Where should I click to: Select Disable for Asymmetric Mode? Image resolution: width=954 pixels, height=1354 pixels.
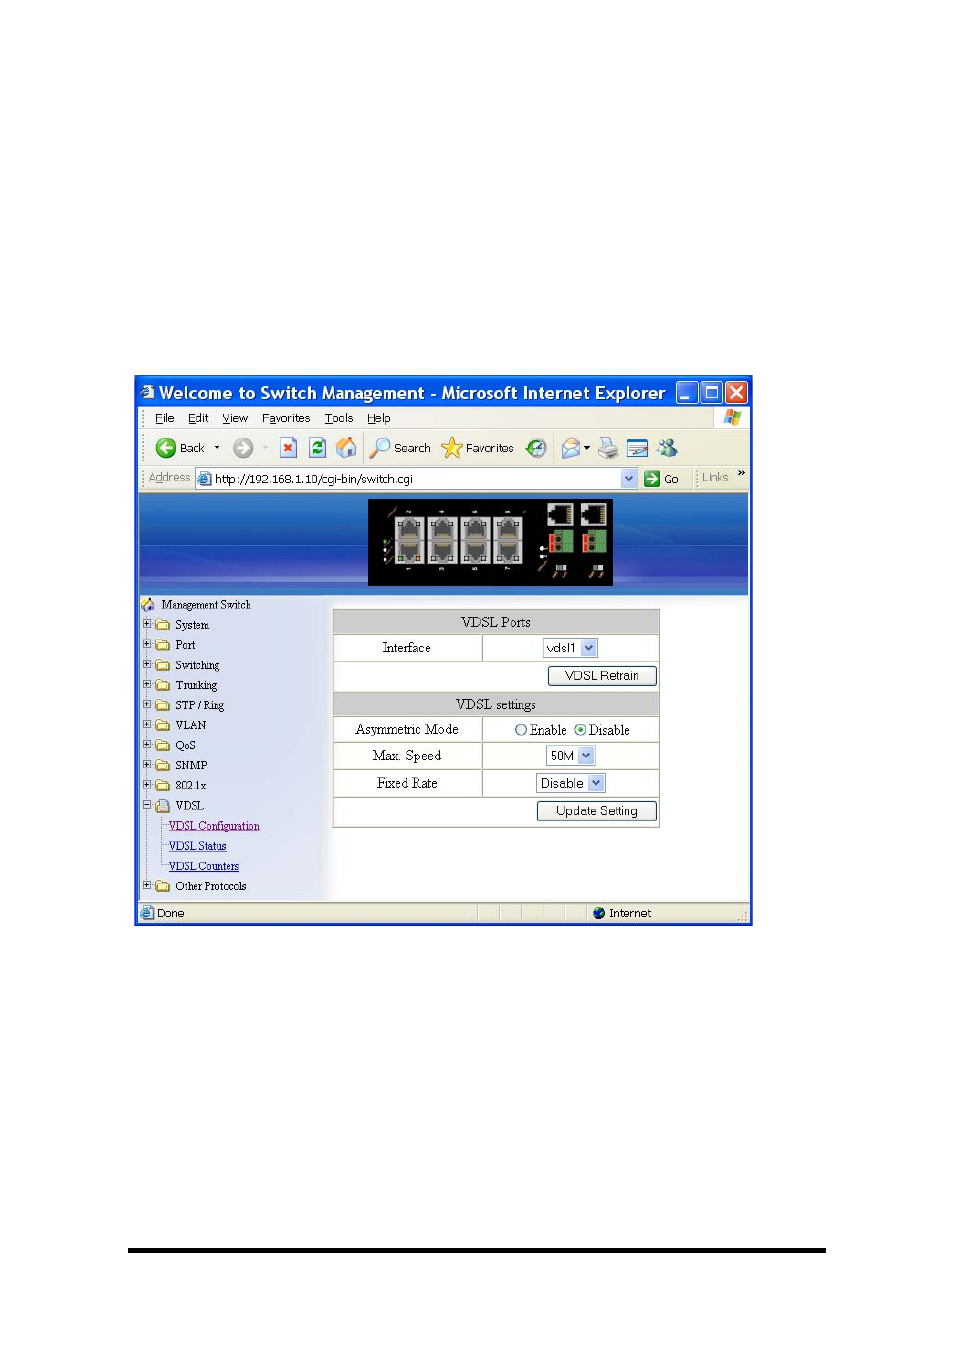pos(580,730)
